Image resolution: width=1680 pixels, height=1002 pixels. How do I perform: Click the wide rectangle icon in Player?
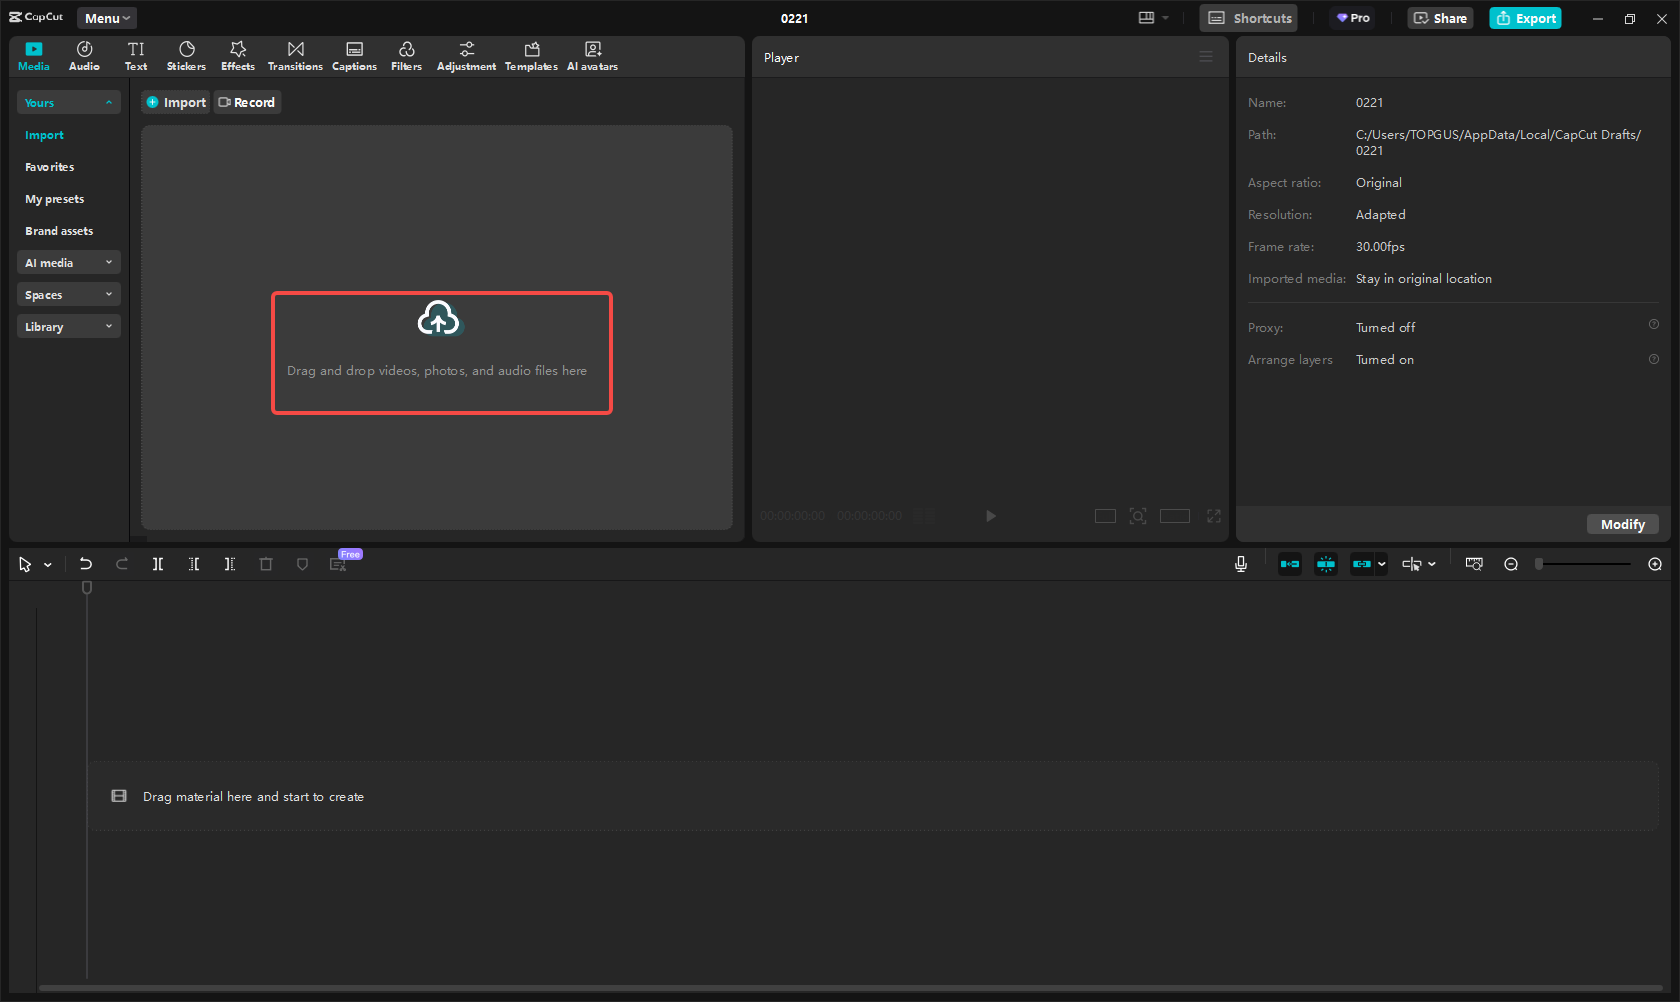tap(1175, 516)
